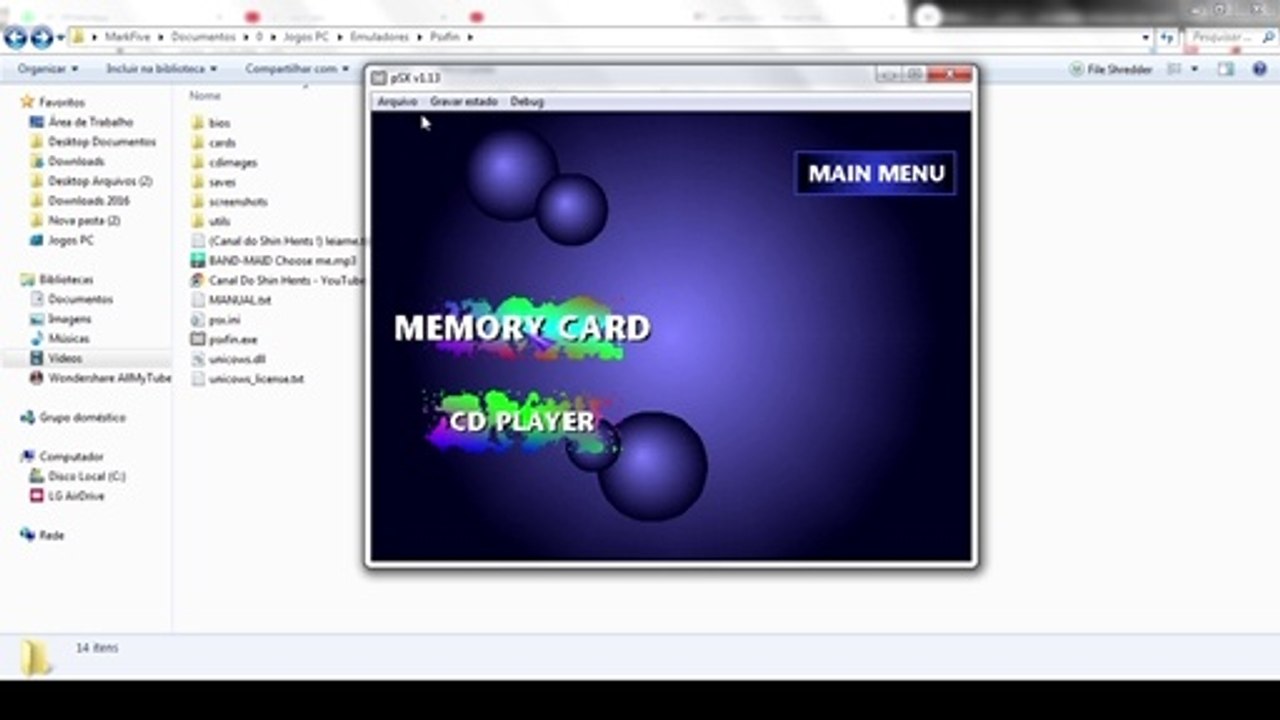Select the unicows_license.txt file
This screenshot has width=1280, height=720.
click(256, 379)
